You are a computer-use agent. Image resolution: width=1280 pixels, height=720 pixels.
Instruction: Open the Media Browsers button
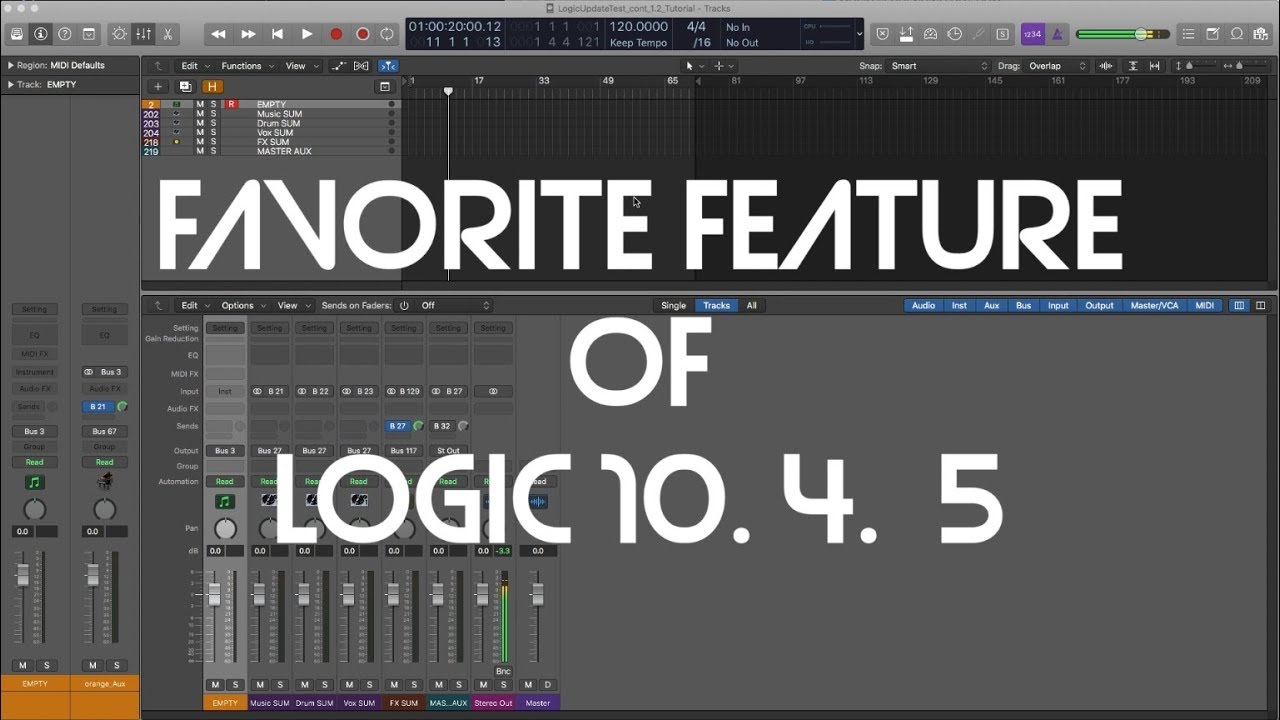point(1261,34)
